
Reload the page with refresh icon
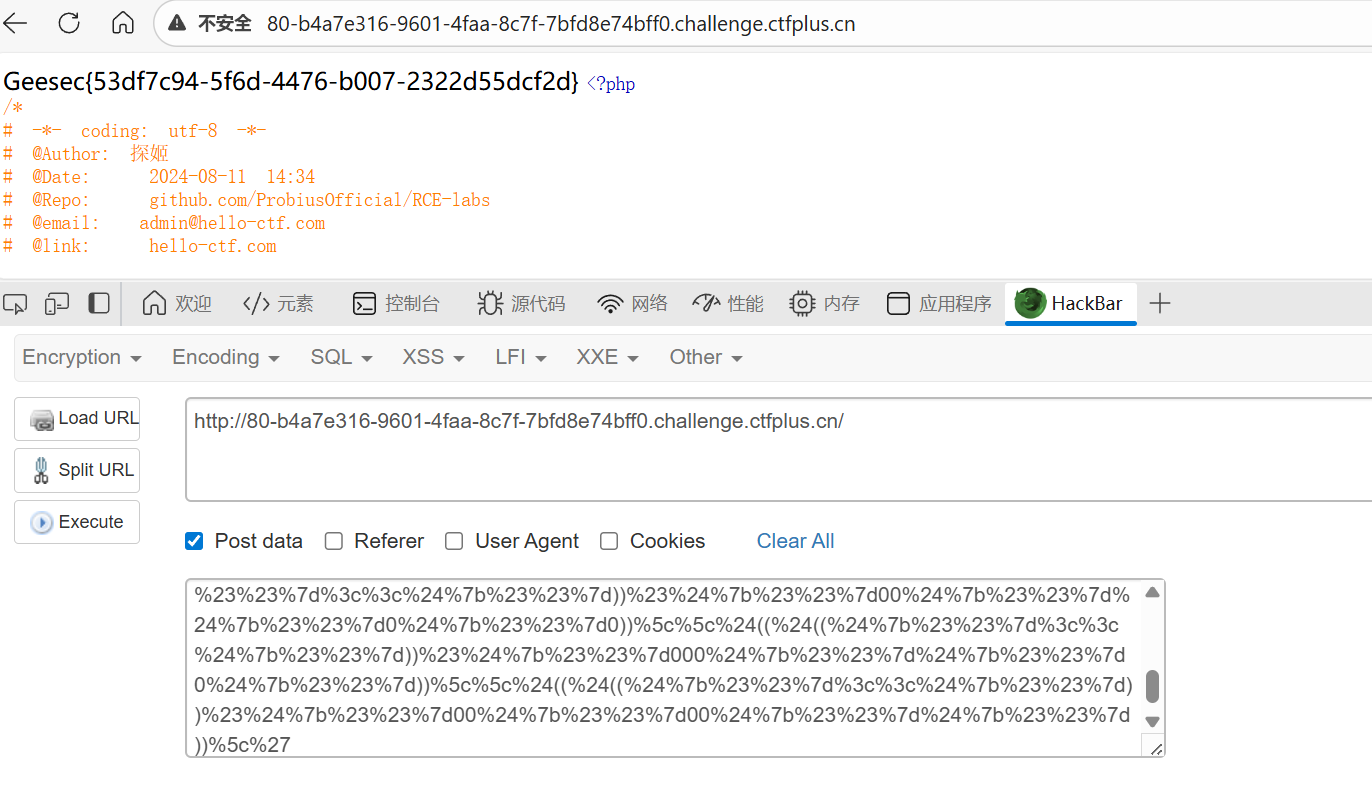click(69, 23)
